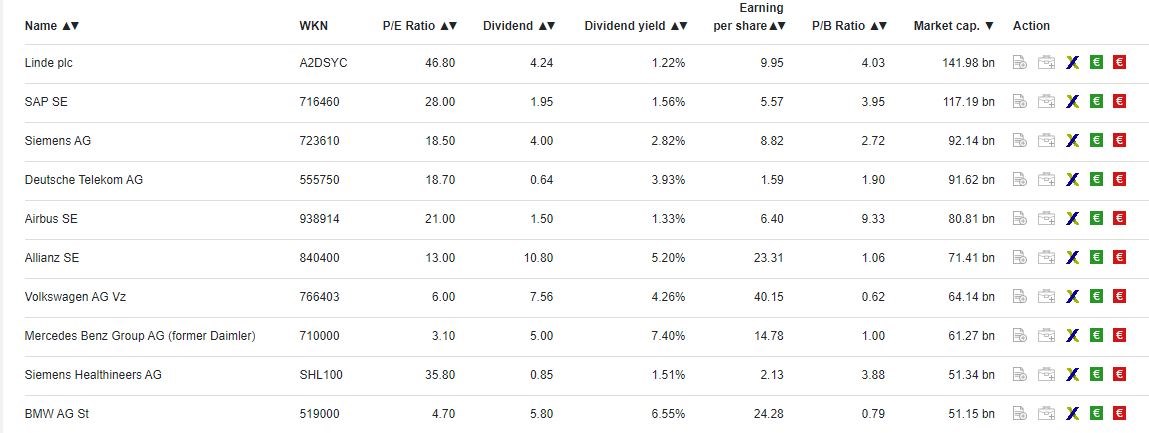
Task: Sort by Dividend yield column header
Action: pyautogui.click(x=636, y=26)
